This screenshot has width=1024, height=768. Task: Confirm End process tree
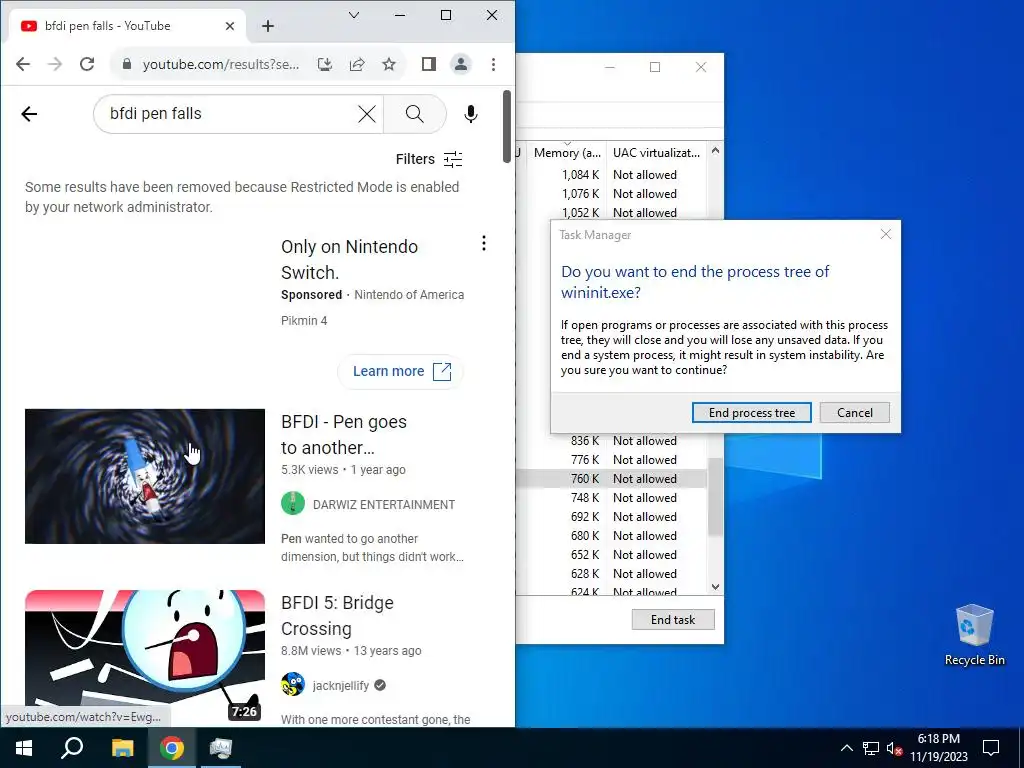(752, 413)
